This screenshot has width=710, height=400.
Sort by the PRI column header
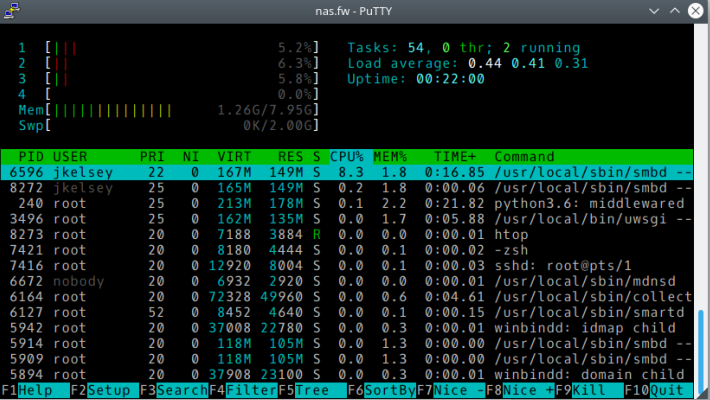(x=152, y=157)
